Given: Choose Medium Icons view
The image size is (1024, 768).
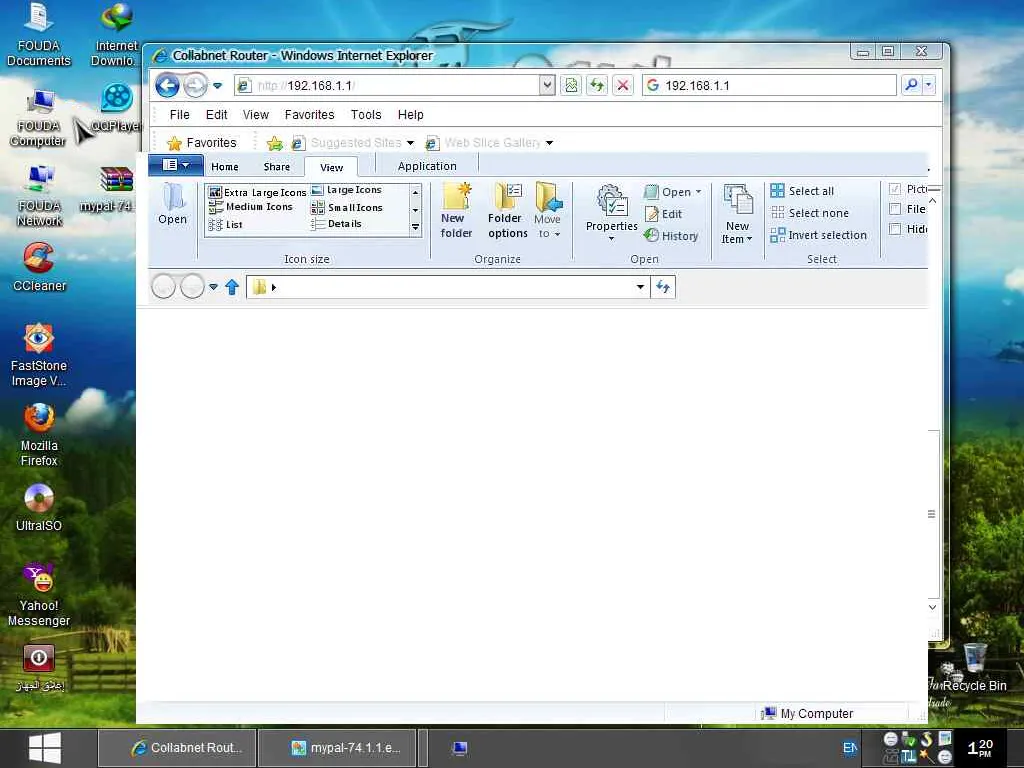Looking at the screenshot, I should tap(251, 207).
